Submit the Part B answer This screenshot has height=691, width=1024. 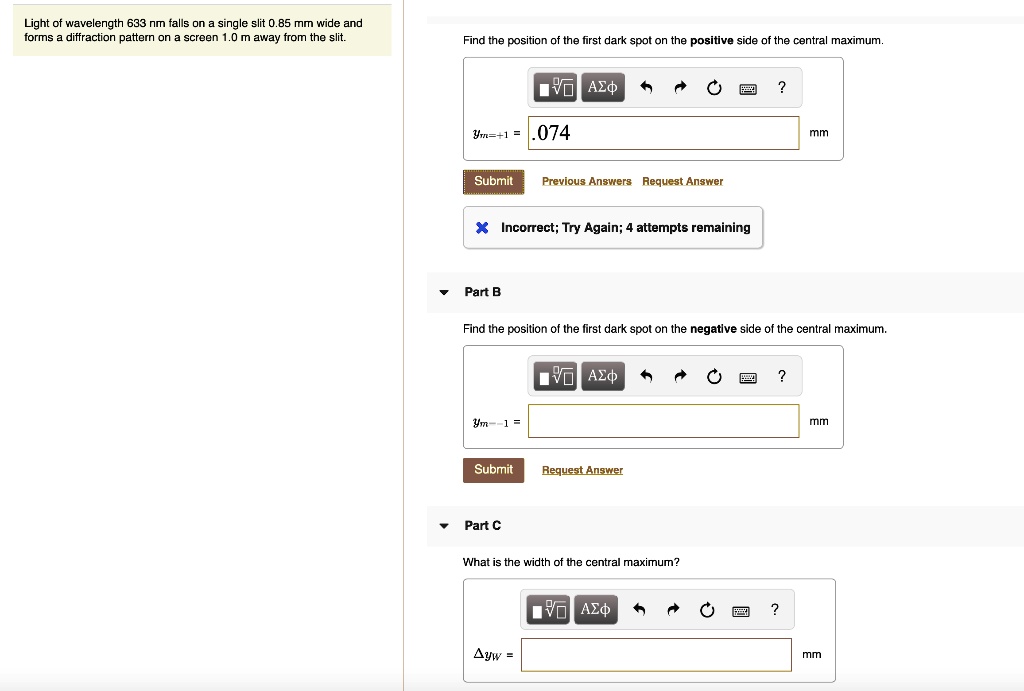click(494, 470)
